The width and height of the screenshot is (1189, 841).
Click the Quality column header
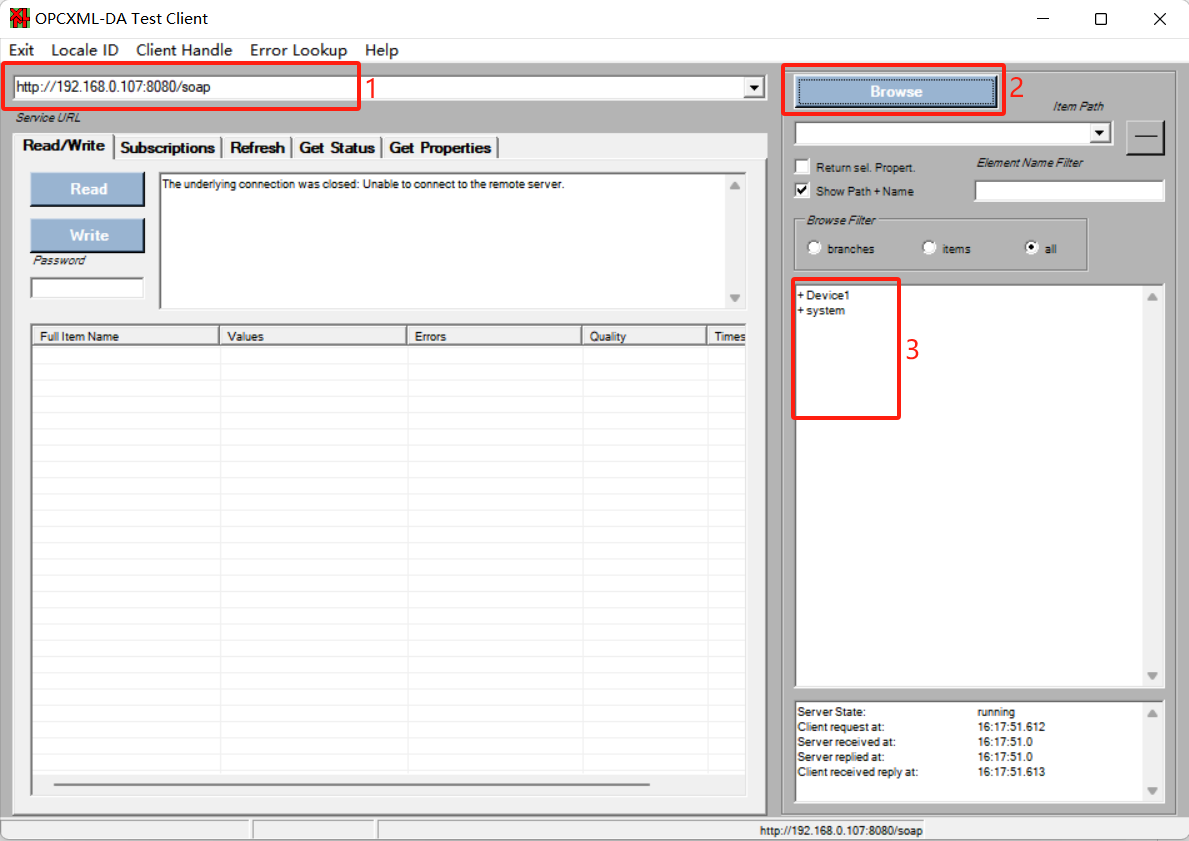(644, 336)
